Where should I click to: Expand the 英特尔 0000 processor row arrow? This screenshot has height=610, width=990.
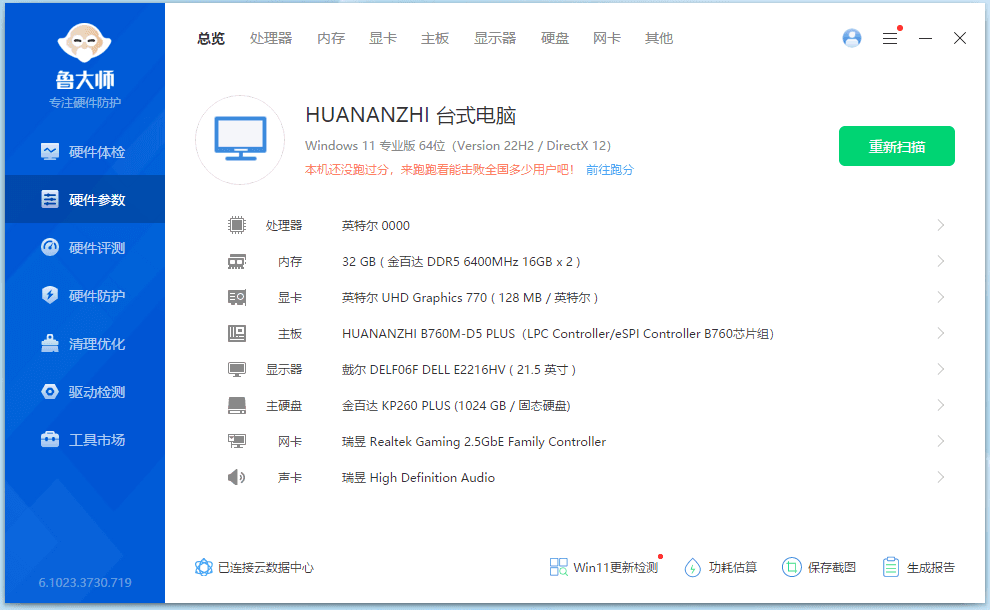tap(941, 225)
